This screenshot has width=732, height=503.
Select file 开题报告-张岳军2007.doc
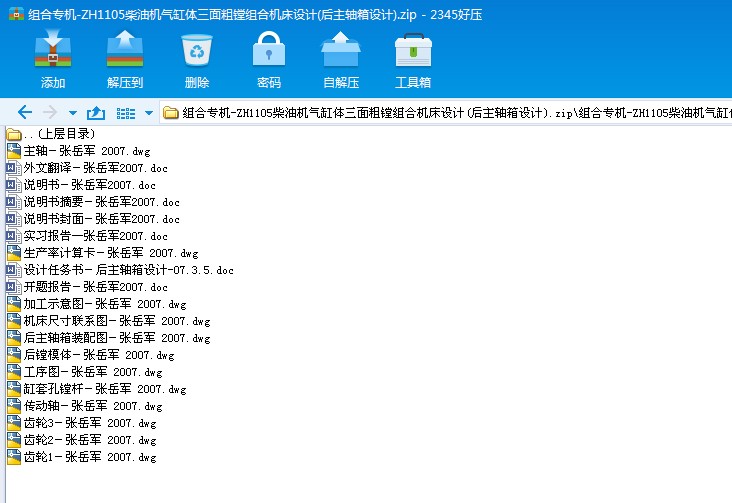(x=87, y=287)
